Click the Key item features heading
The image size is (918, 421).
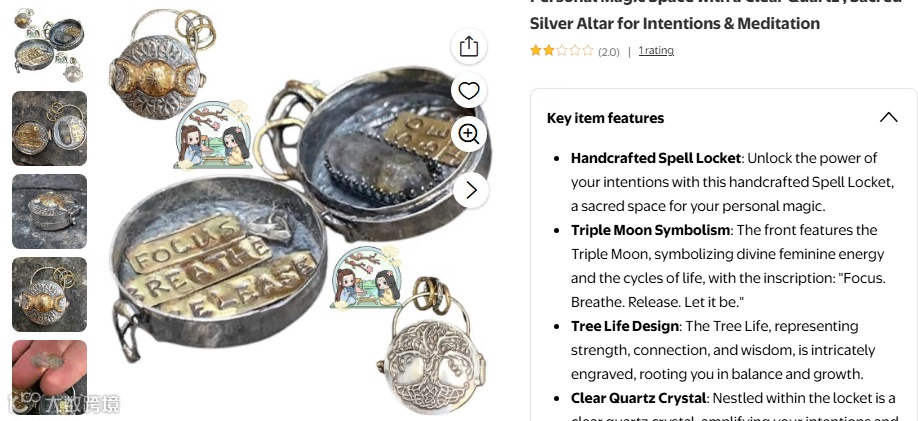tap(605, 118)
